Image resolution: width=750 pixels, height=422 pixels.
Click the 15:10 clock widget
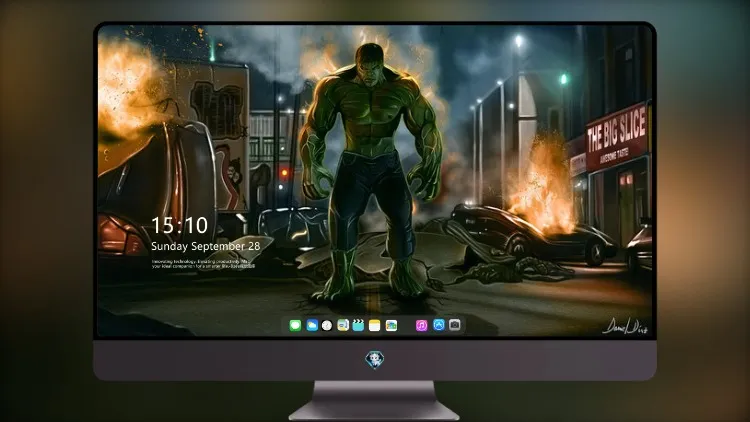pyautogui.click(x=179, y=225)
